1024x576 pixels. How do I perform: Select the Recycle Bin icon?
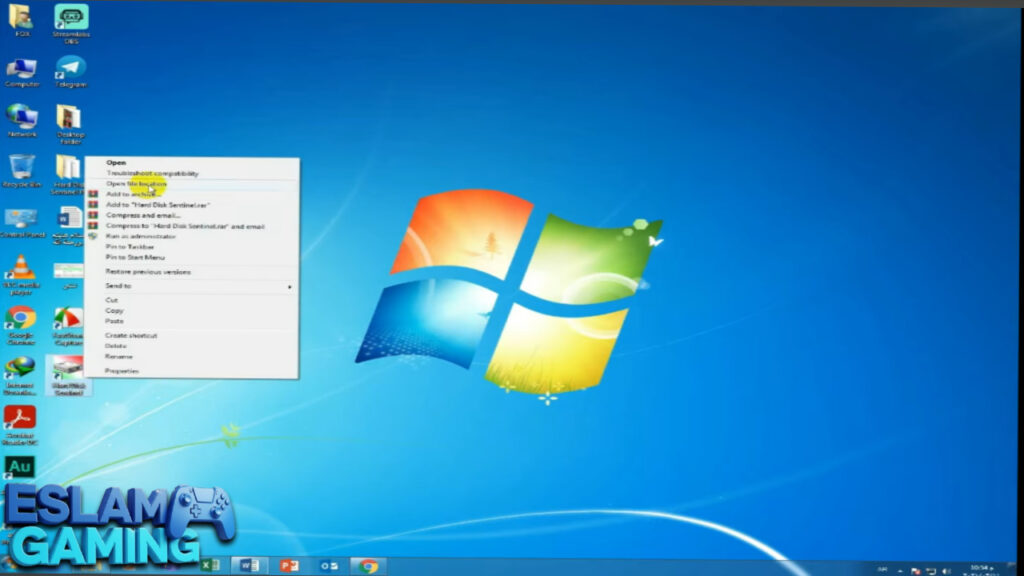tap(21, 168)
